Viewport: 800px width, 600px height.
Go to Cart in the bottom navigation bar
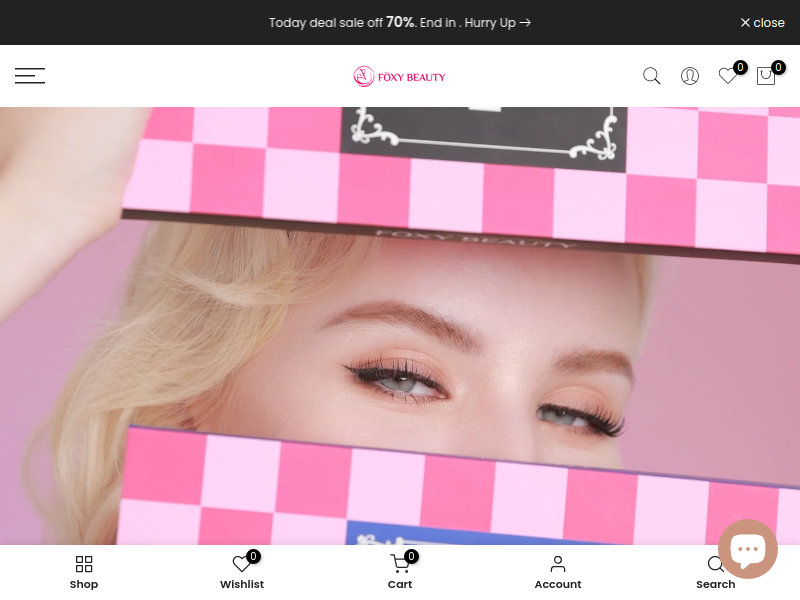(x=399, y=573)
